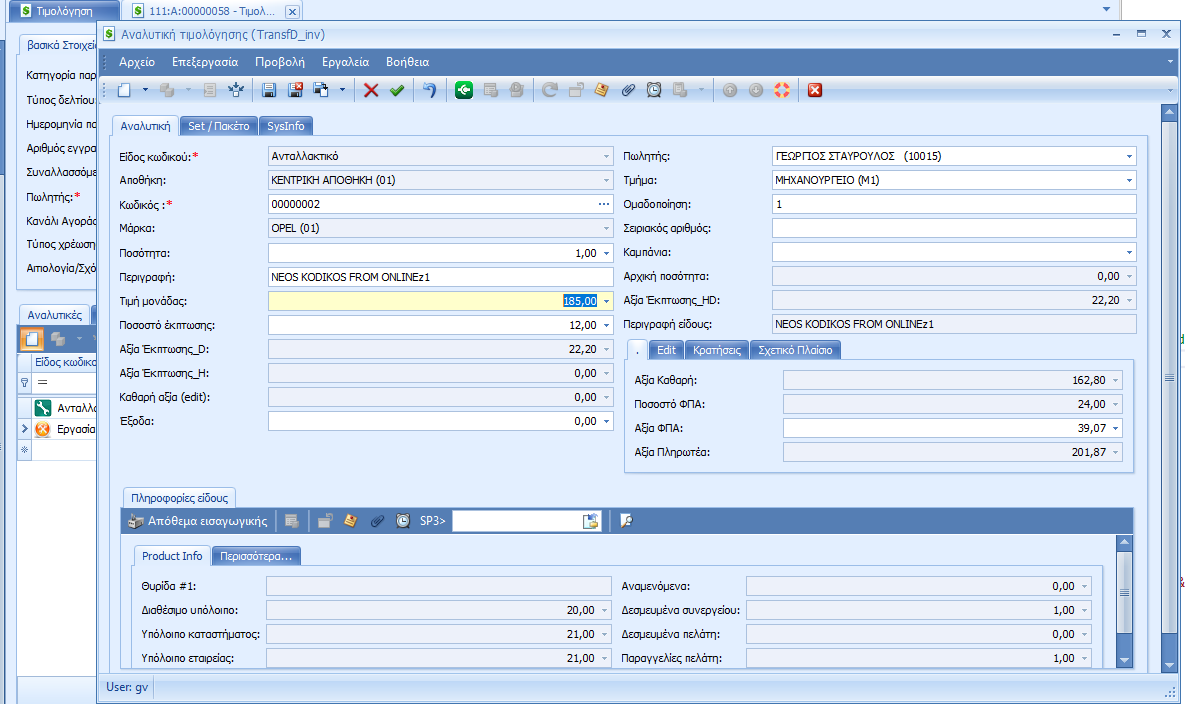Click the Απόθεμα εισαγωγικής button

198,521
